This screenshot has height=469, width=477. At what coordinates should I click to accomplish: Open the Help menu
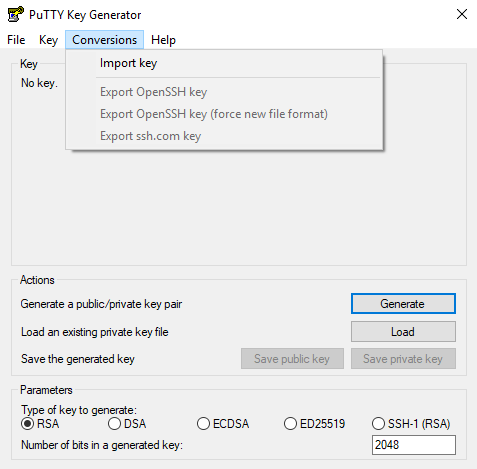point(163,40)
